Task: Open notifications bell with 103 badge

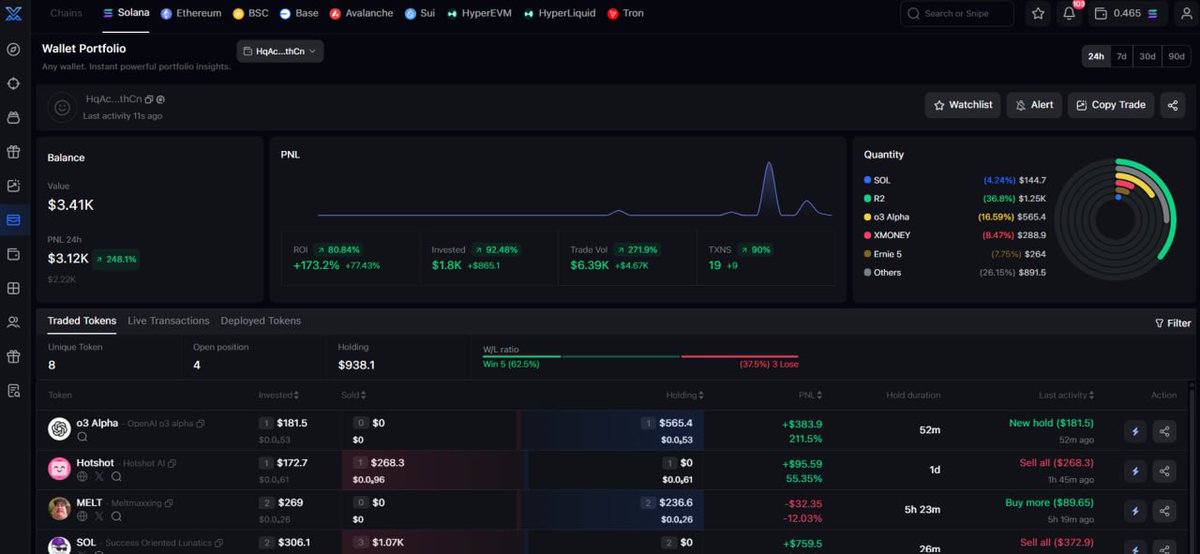Action: [x=1069, y=13]
